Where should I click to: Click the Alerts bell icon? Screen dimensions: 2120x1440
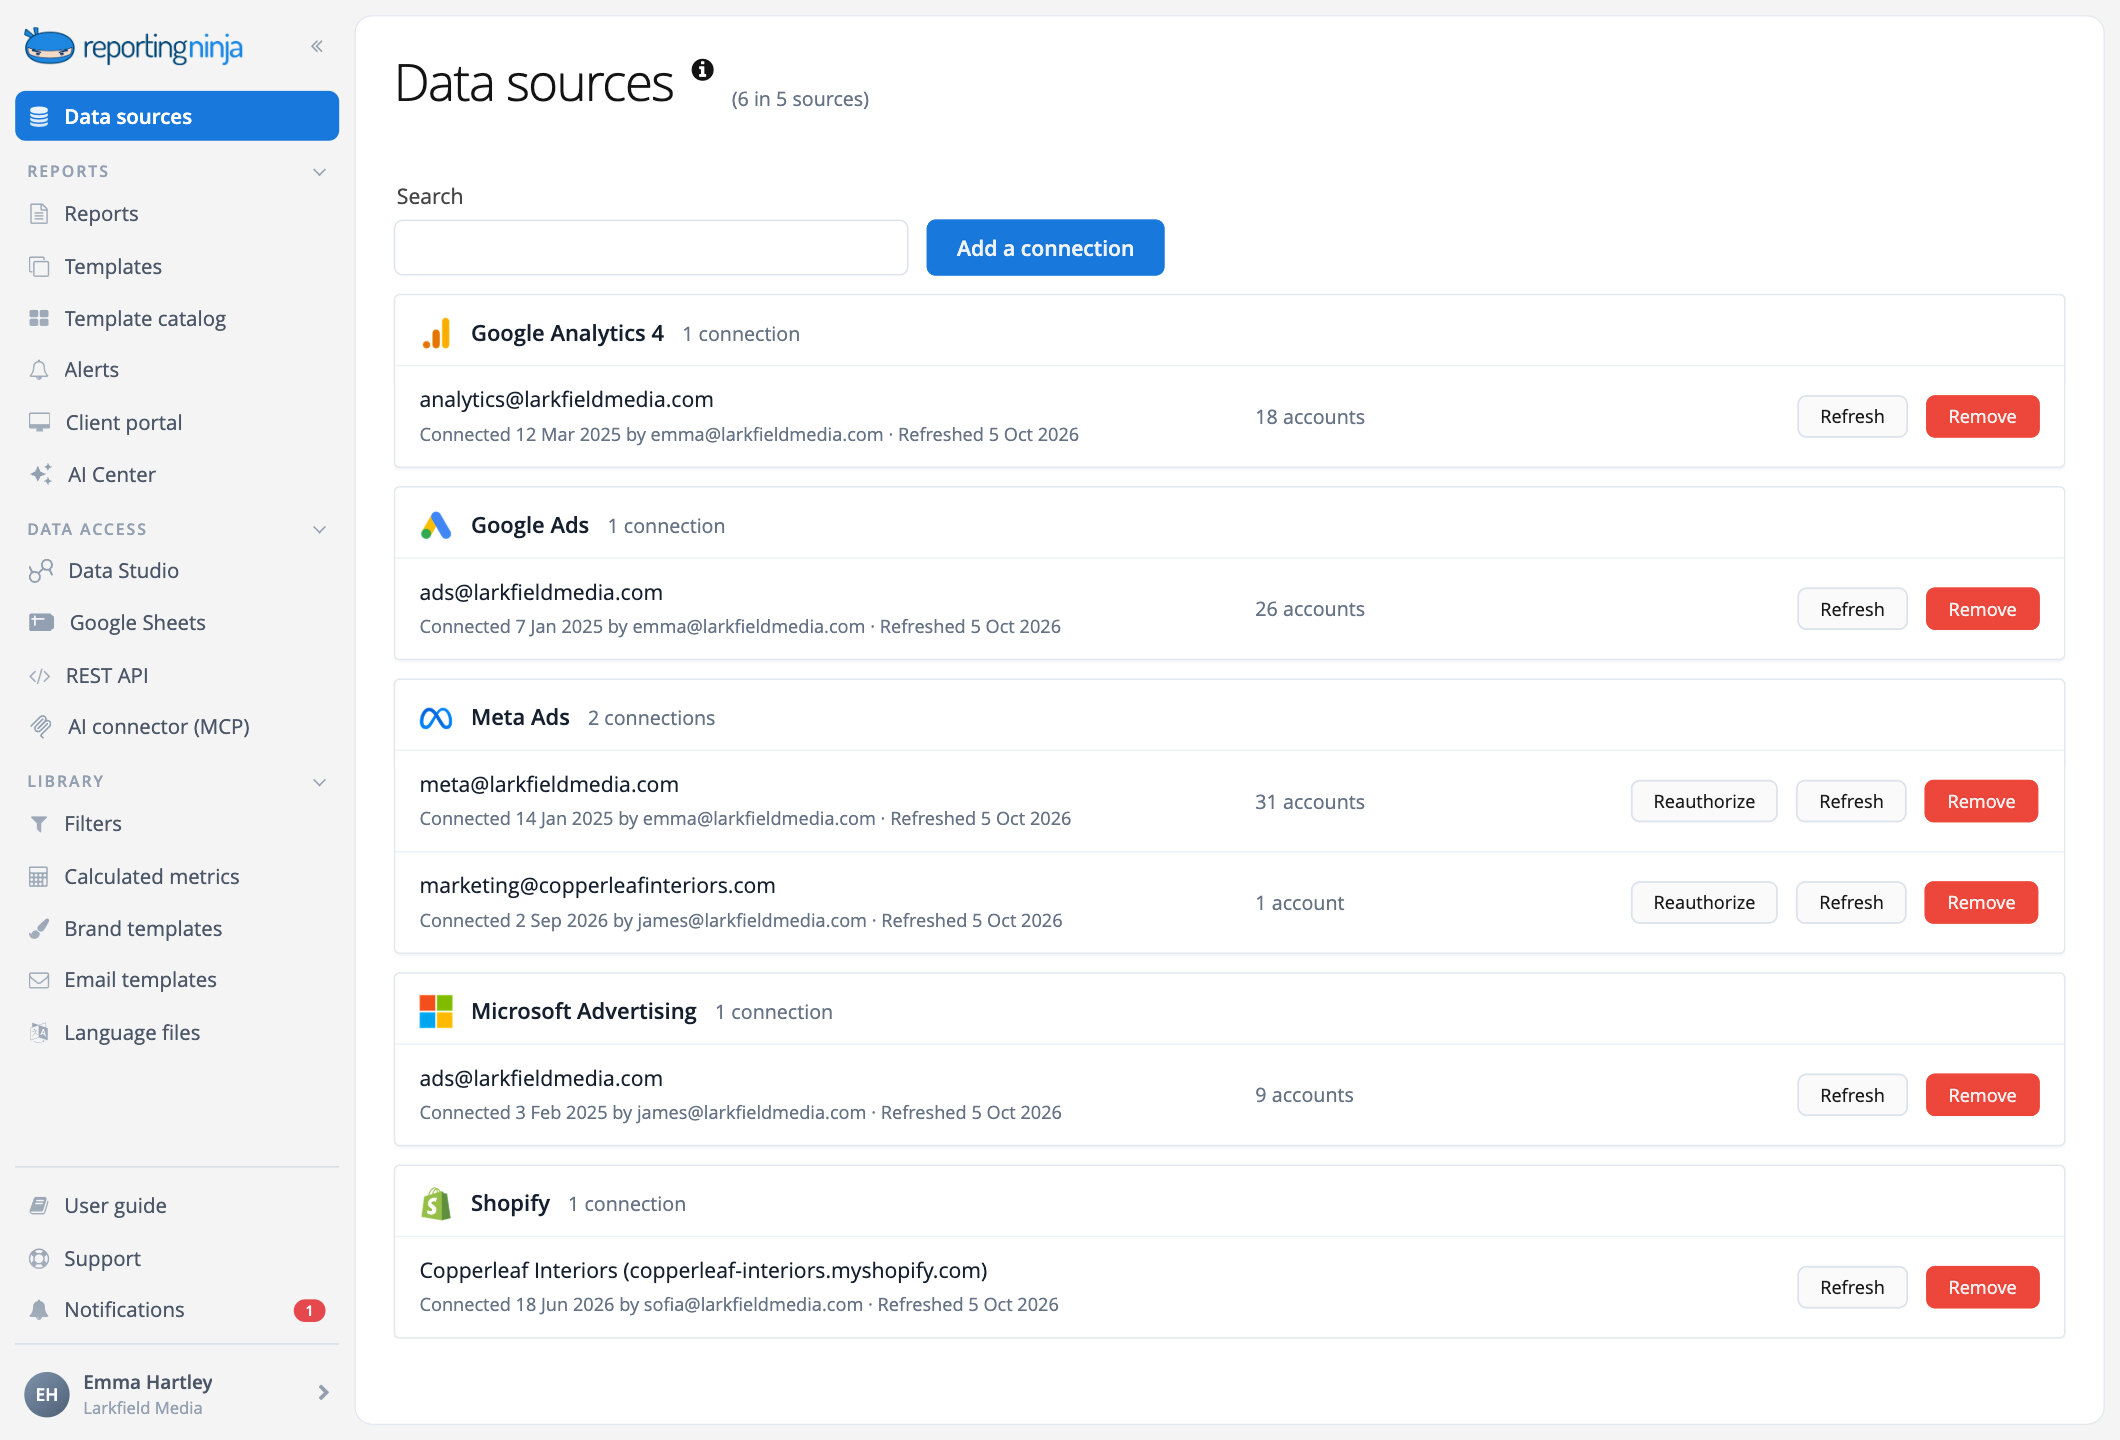click(x=39, y=370)
